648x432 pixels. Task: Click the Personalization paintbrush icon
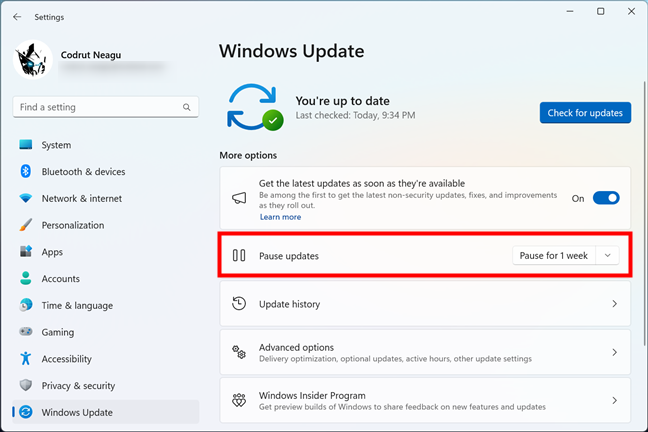coord(26,225)
